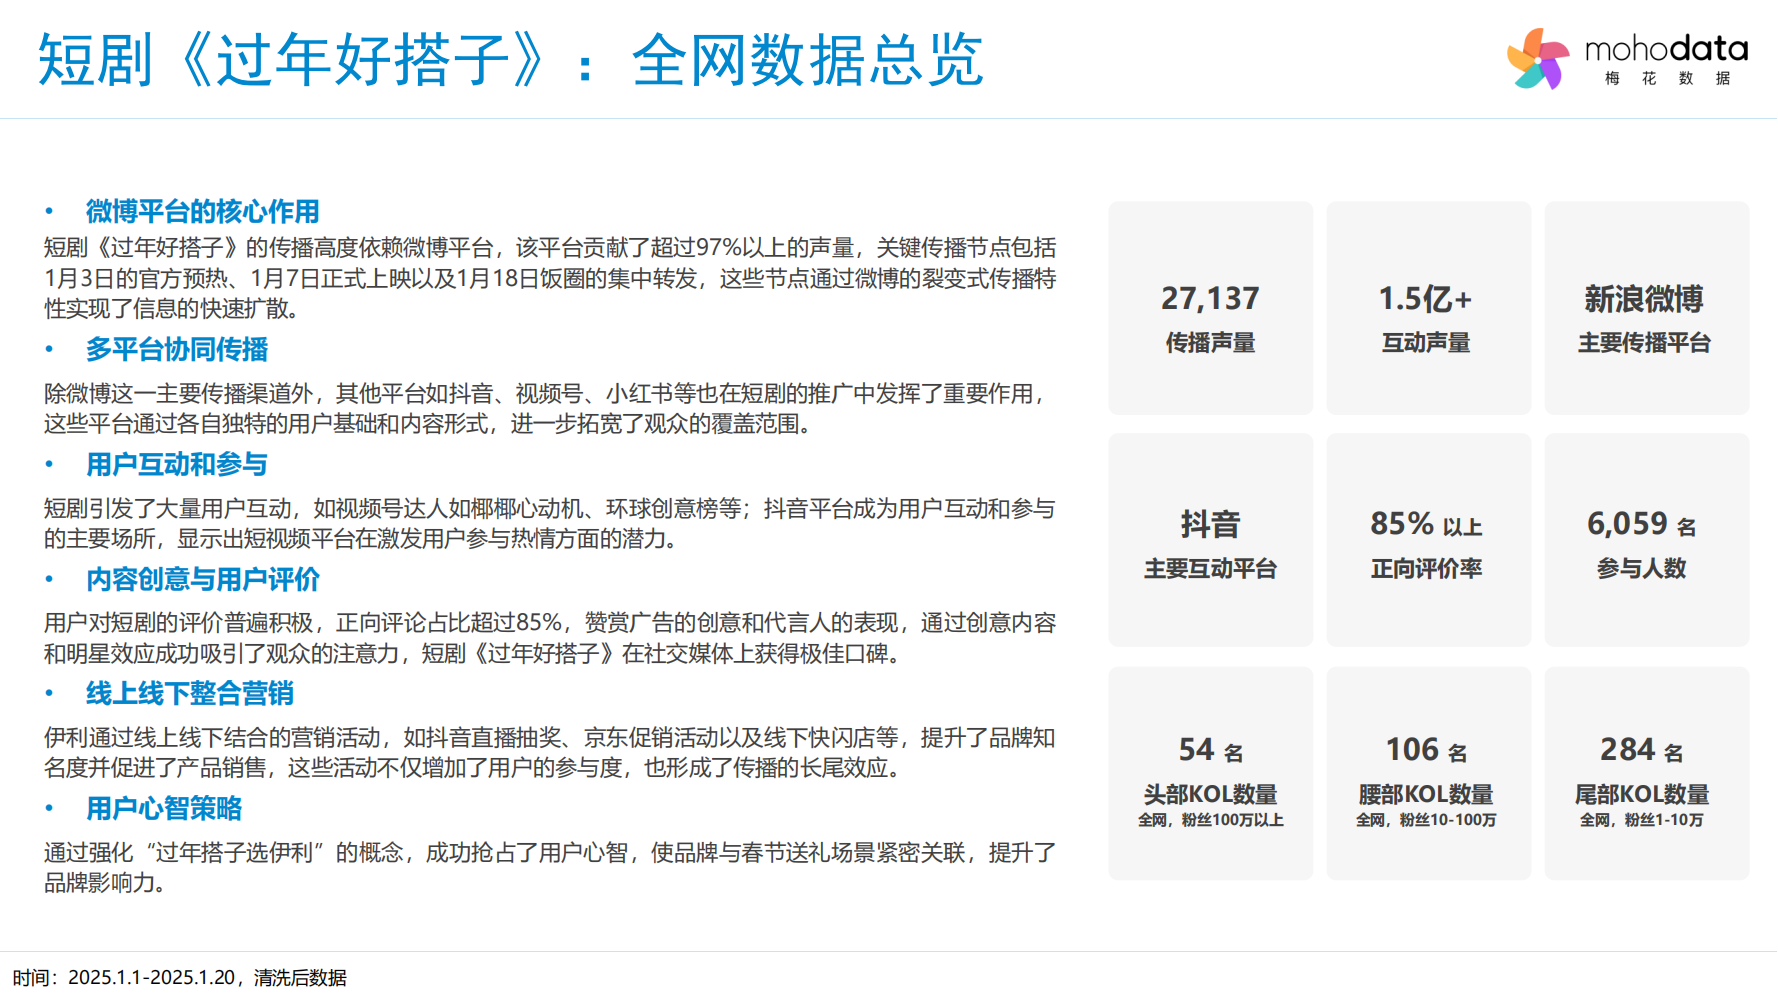This screenshot has height=1000, width=1778.
Task: Click the 尾部KOL数量 label
Action: [x=1641, y=795]
